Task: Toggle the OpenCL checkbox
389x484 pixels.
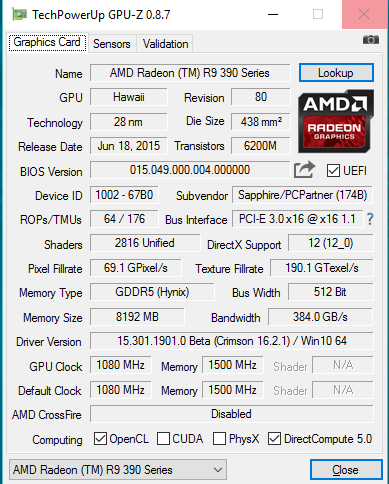Action: click(x=100, y=439)
